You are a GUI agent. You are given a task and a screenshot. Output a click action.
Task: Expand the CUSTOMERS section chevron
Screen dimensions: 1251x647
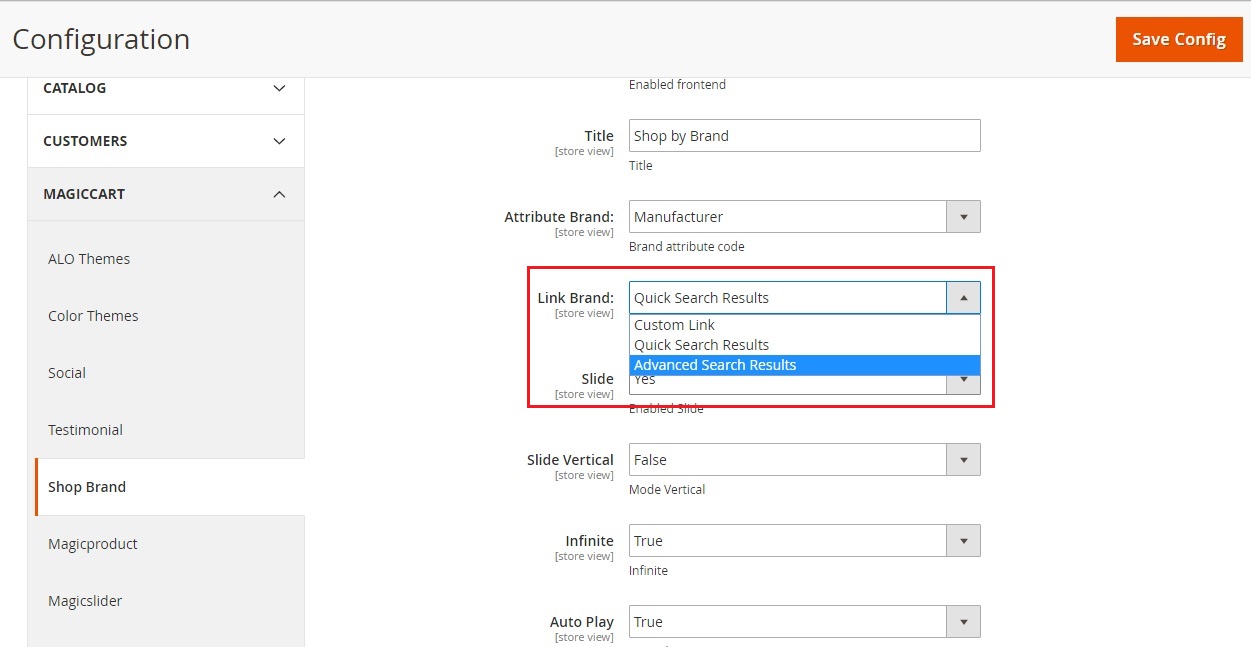coord(279,141)
